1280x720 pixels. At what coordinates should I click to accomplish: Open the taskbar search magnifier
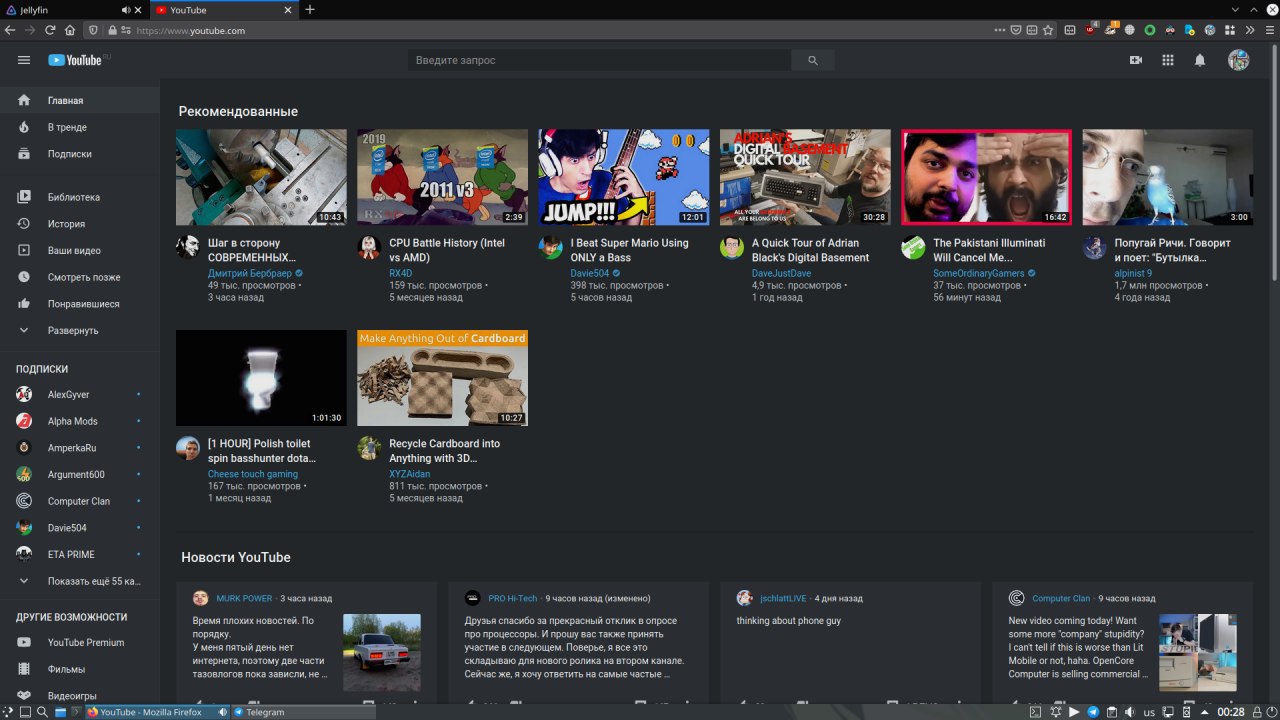(x=42, y=712)
